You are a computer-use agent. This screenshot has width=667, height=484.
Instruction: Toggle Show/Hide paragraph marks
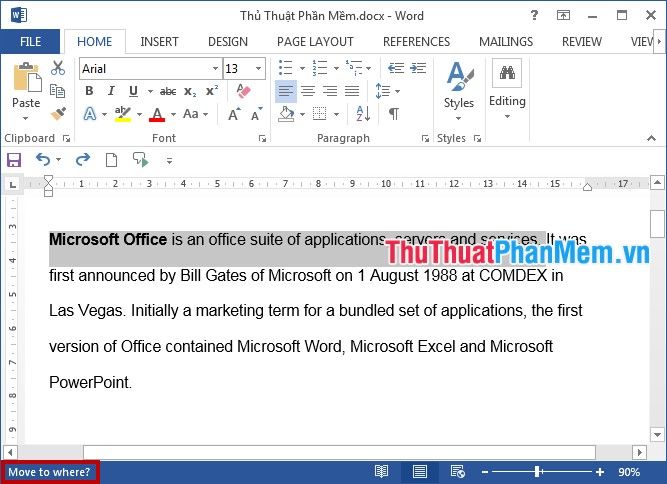(394, 114)
